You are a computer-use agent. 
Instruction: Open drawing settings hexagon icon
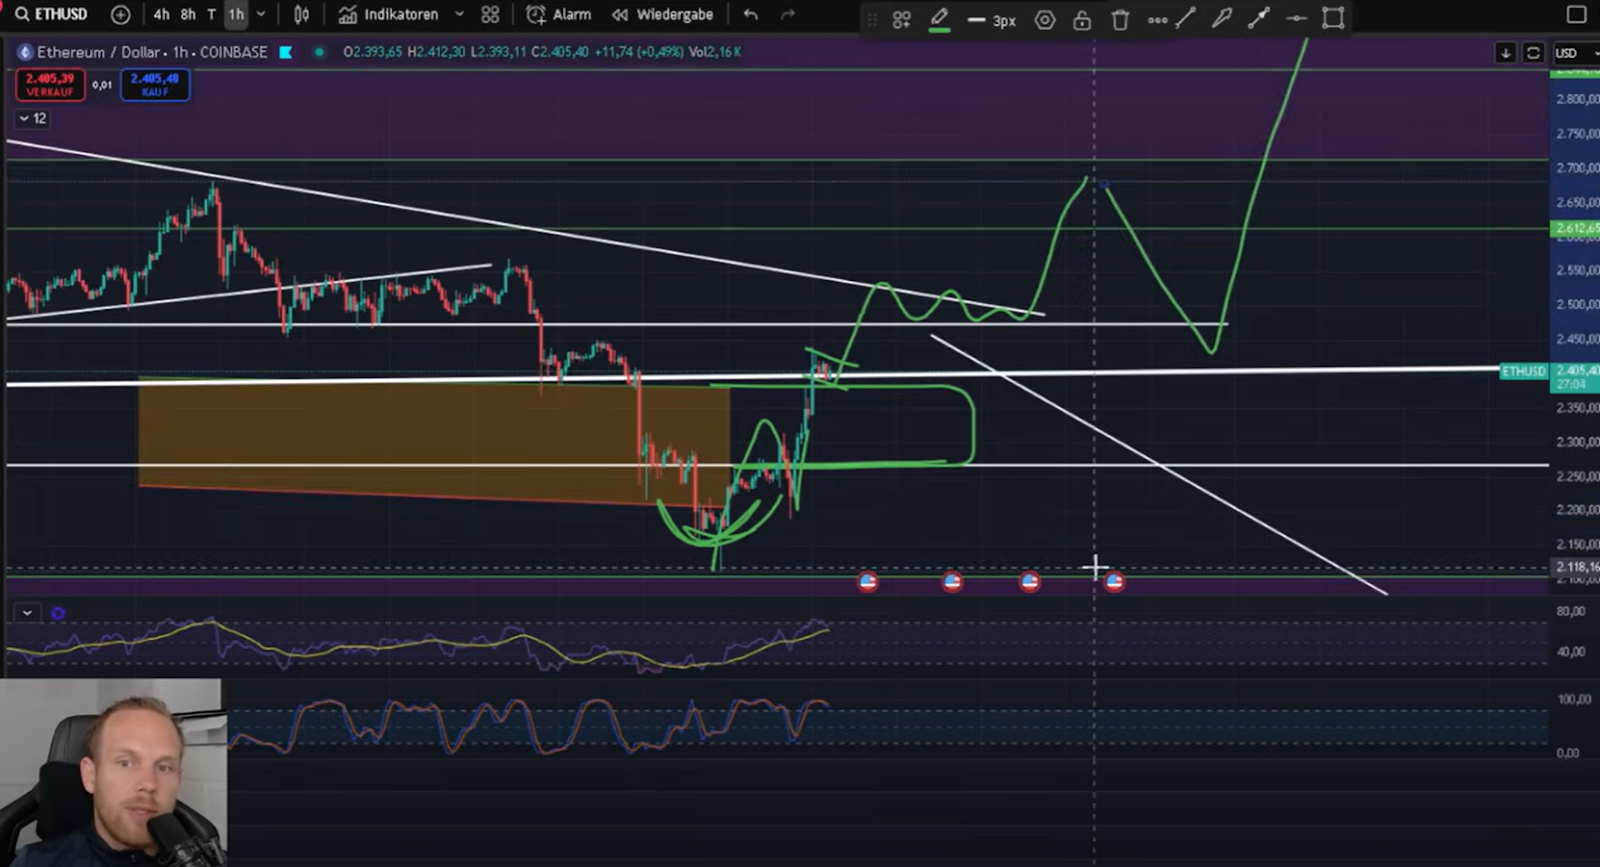point(1045,19)
